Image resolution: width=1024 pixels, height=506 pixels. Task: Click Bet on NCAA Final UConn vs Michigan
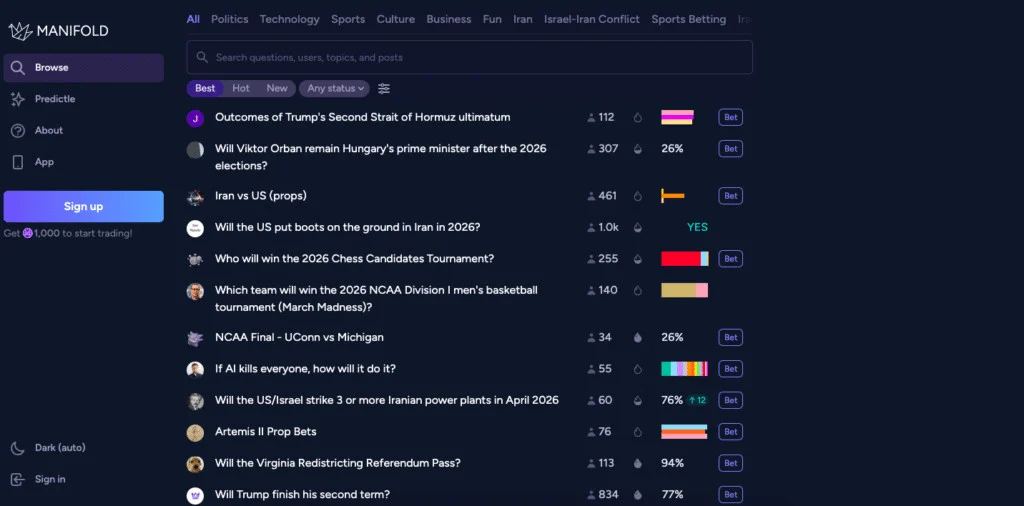tap(731, 338)
